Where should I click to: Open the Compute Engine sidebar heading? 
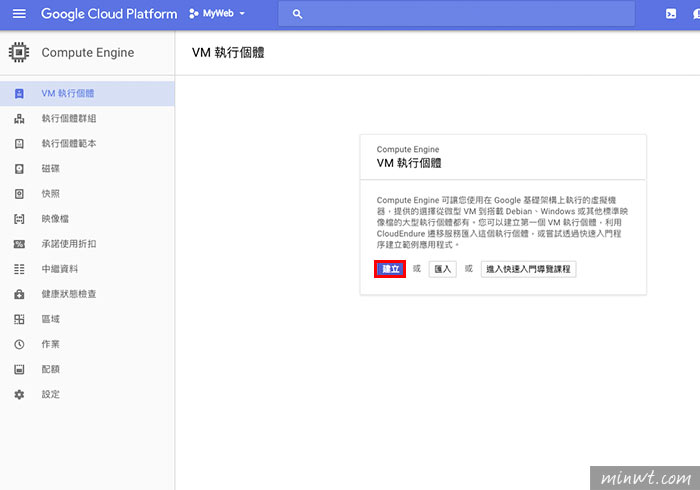click(x=88, y=53)
